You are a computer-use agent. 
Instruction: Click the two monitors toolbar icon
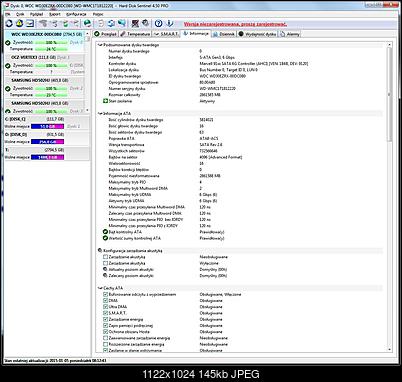[x=122, y=23]
